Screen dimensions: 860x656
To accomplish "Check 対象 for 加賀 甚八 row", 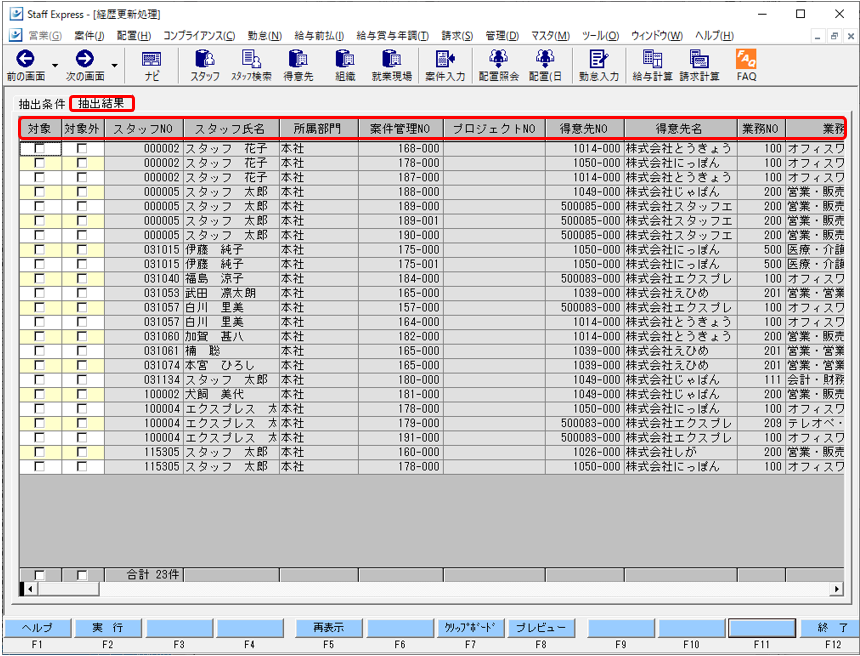I will 39,336.
